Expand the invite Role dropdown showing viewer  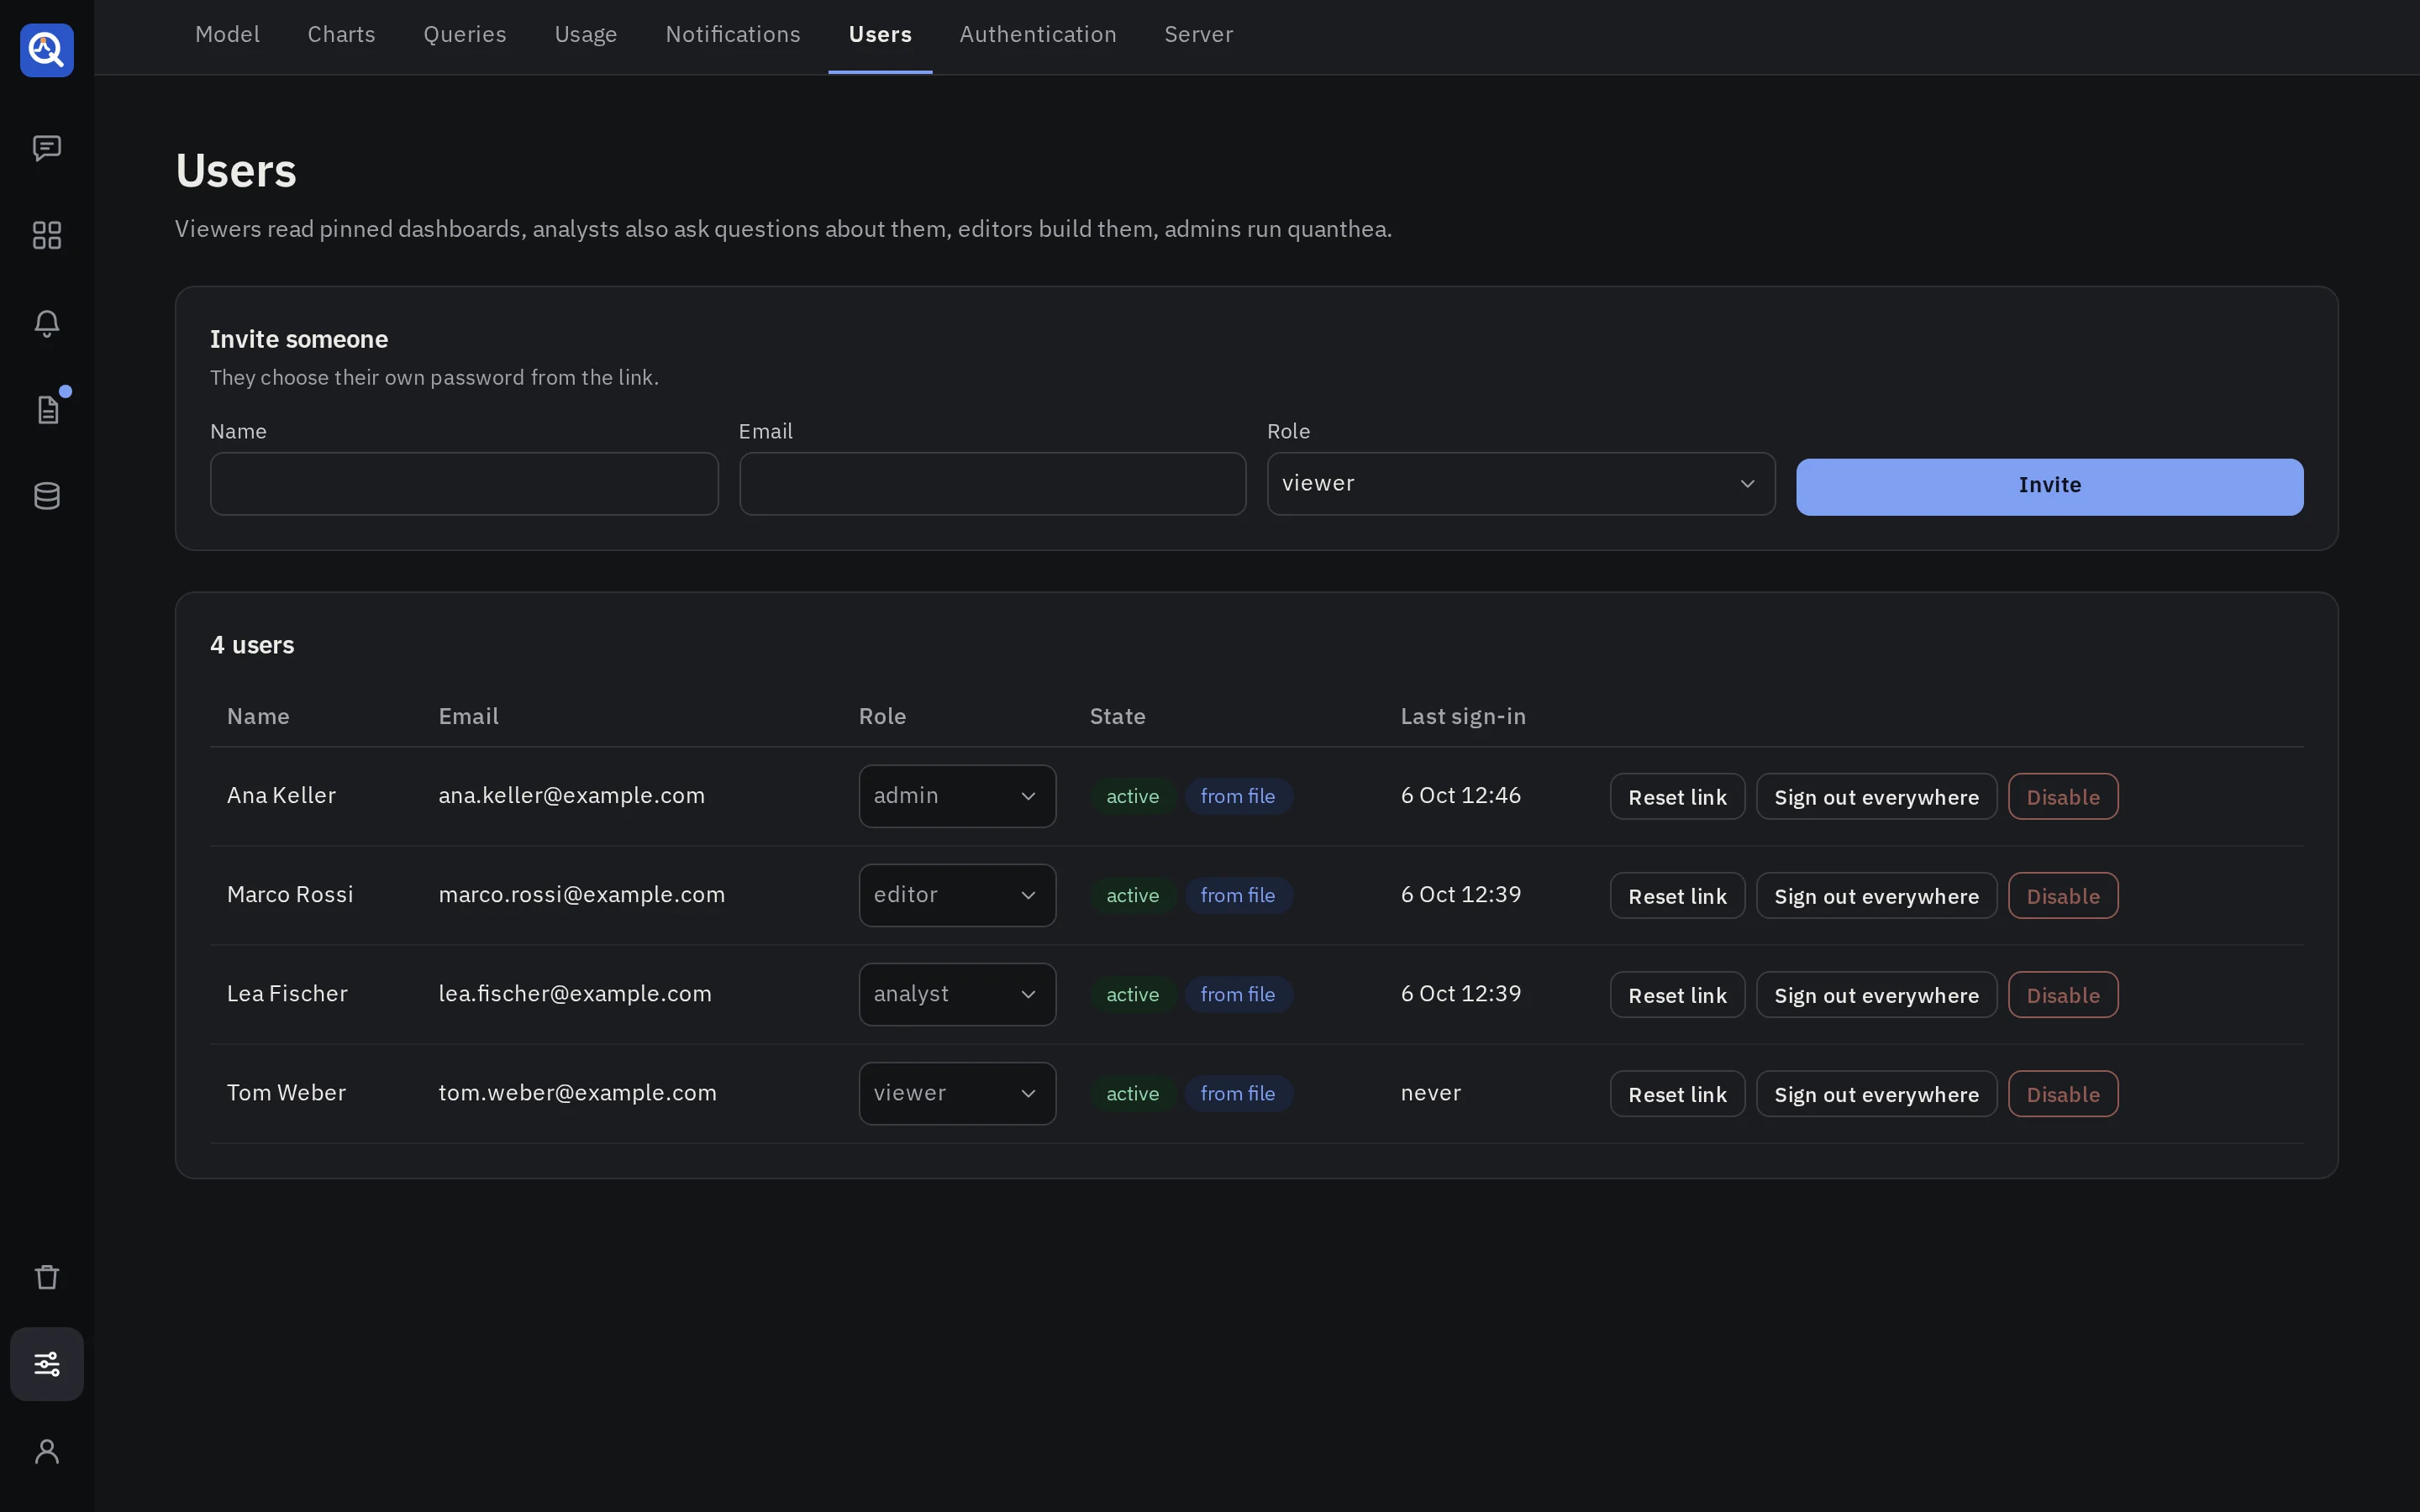(x=1520, y=484)
